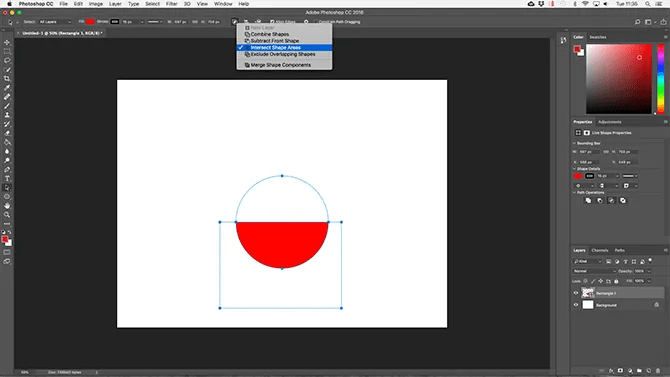The height and width of the screenshot is (377, 670).
Task: Select the Type tool
Action: tap(7, 178)
